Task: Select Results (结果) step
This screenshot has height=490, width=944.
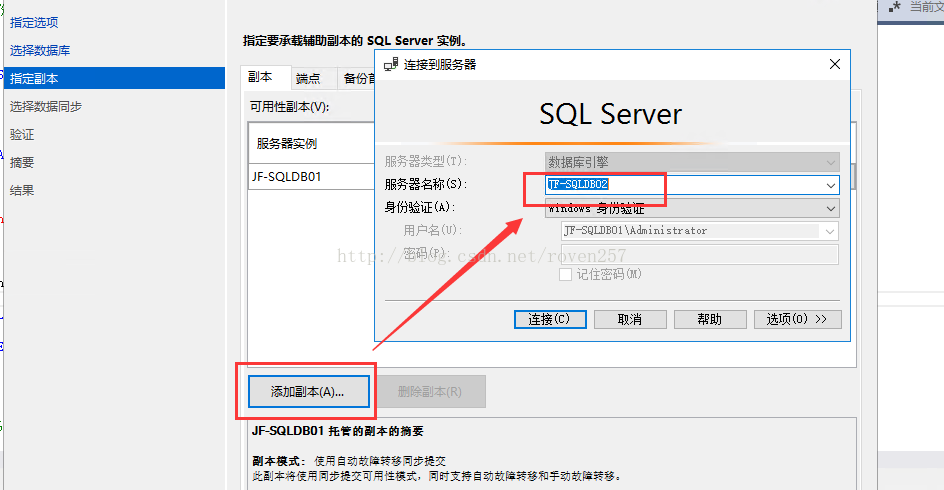Action: click(22, 190)
